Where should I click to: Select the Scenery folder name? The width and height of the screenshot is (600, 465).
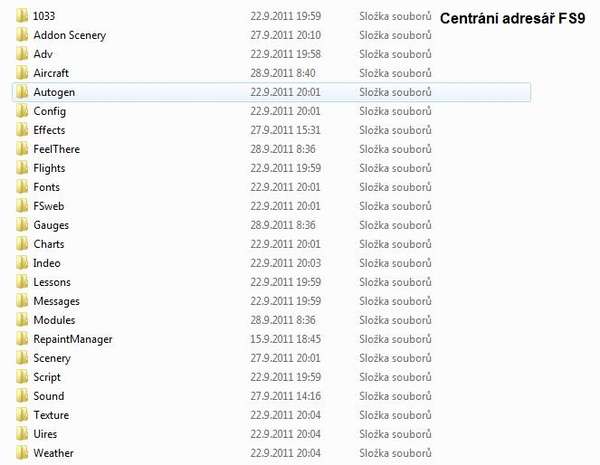click(x=52, y=359)
